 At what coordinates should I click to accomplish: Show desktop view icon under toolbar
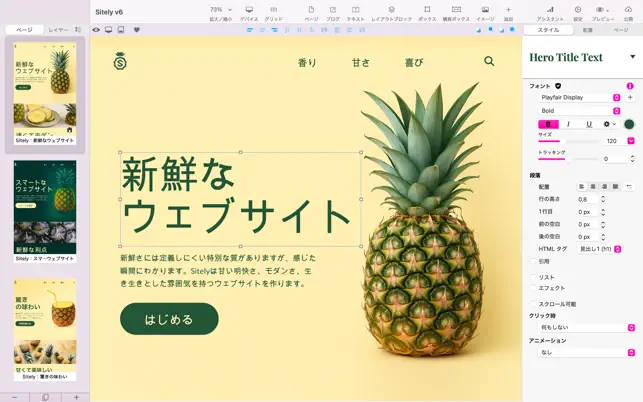[108, 30]
